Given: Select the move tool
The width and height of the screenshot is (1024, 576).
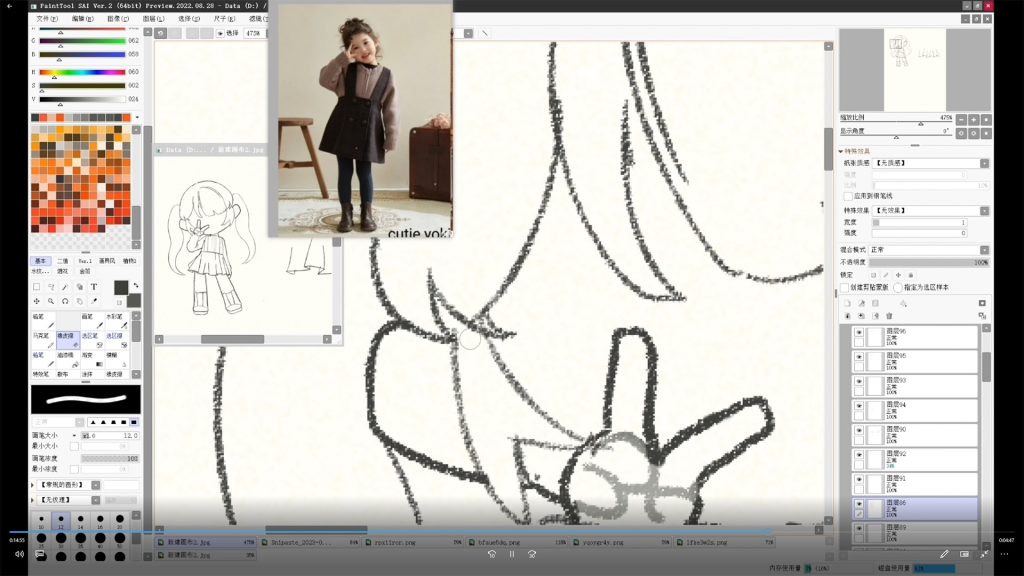Looking at the screenshot, I should [37, 300].
